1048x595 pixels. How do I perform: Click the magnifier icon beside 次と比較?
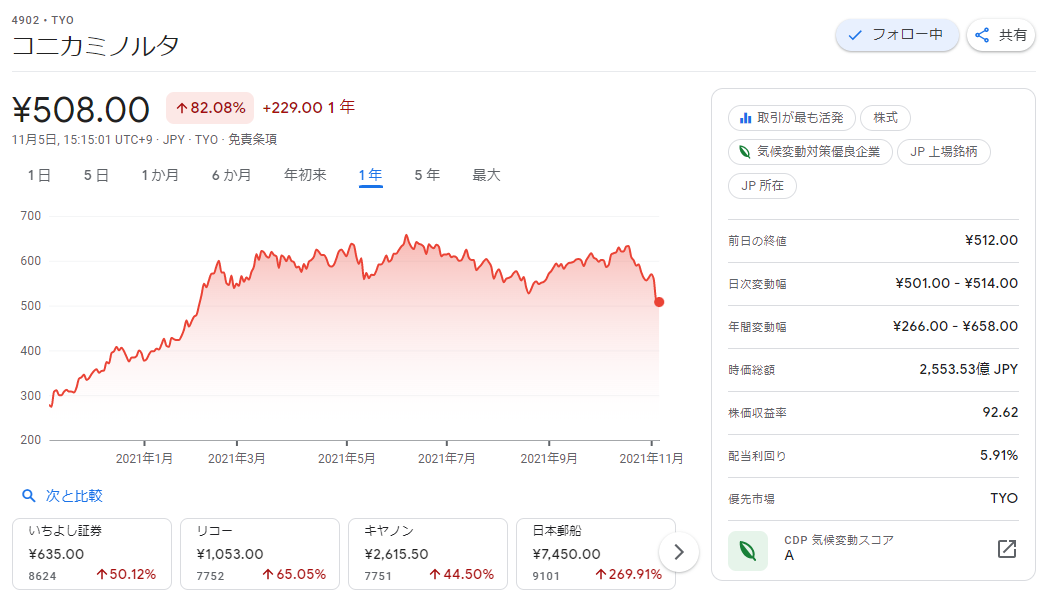click(29, 496)
